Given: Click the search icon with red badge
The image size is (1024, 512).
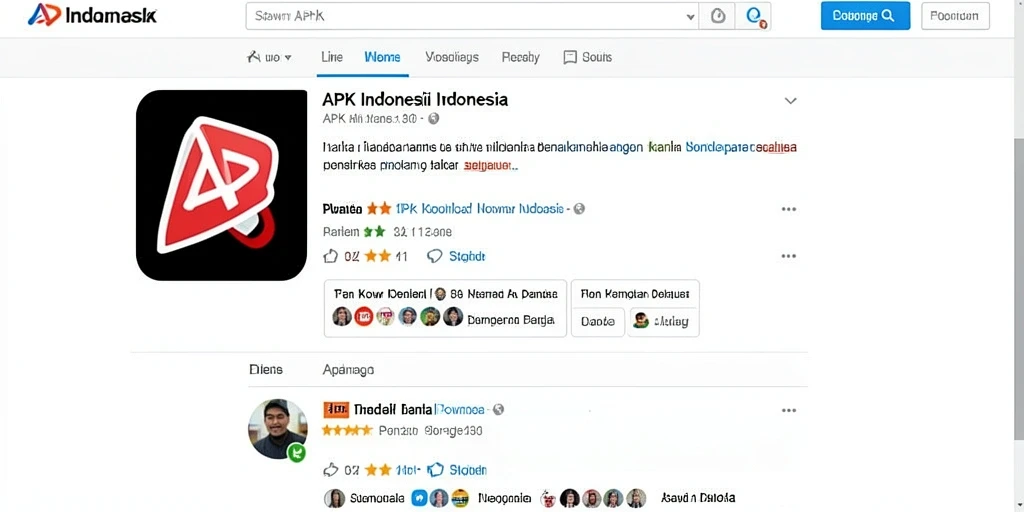Looking at the screenshot, I should coord(754,16).
